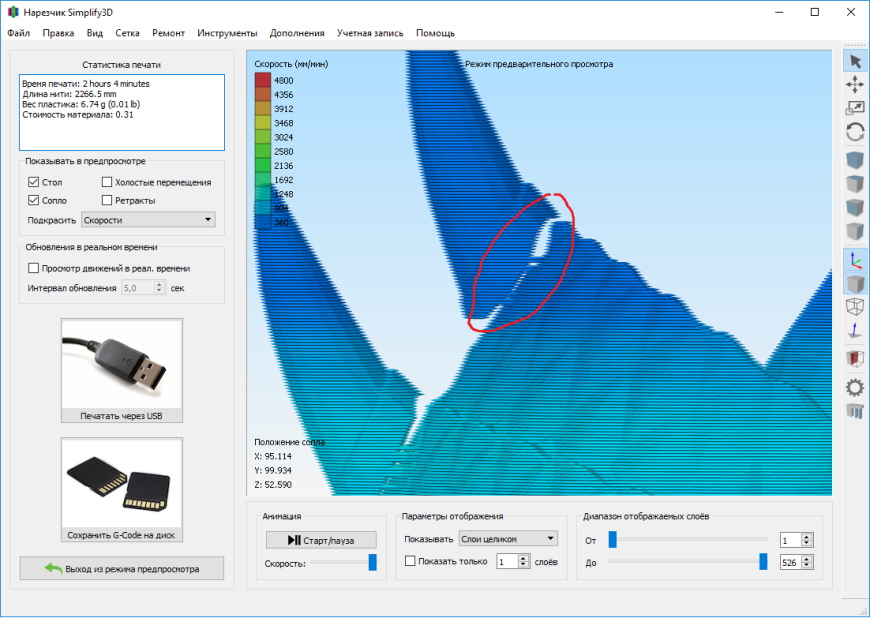Click the animation Скорость slider handle
This screenshot has width=870, height=618.
point(372,562)
